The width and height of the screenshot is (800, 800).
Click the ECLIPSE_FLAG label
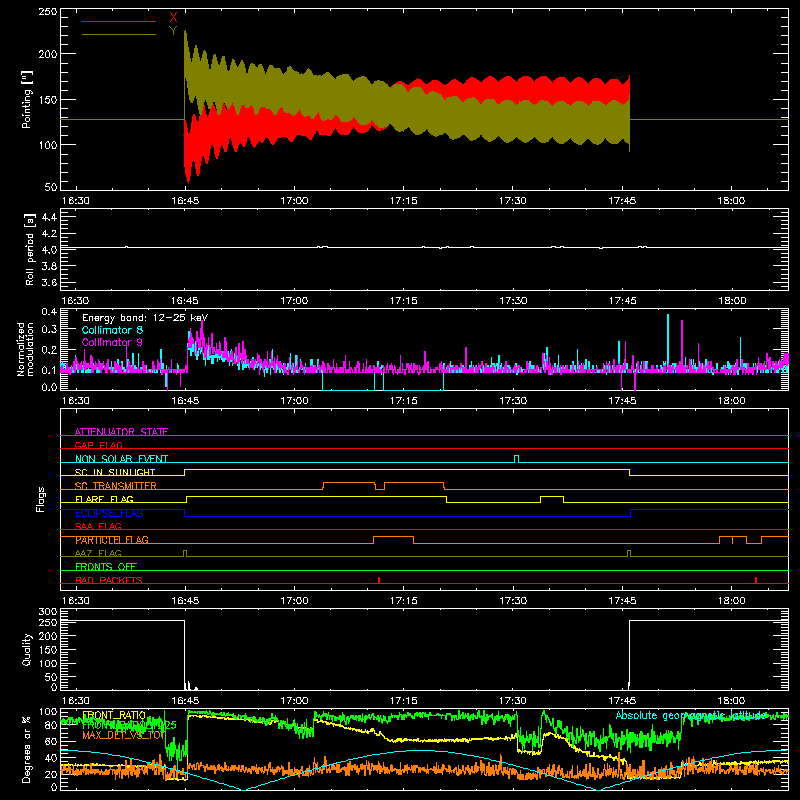click(109, 513)
